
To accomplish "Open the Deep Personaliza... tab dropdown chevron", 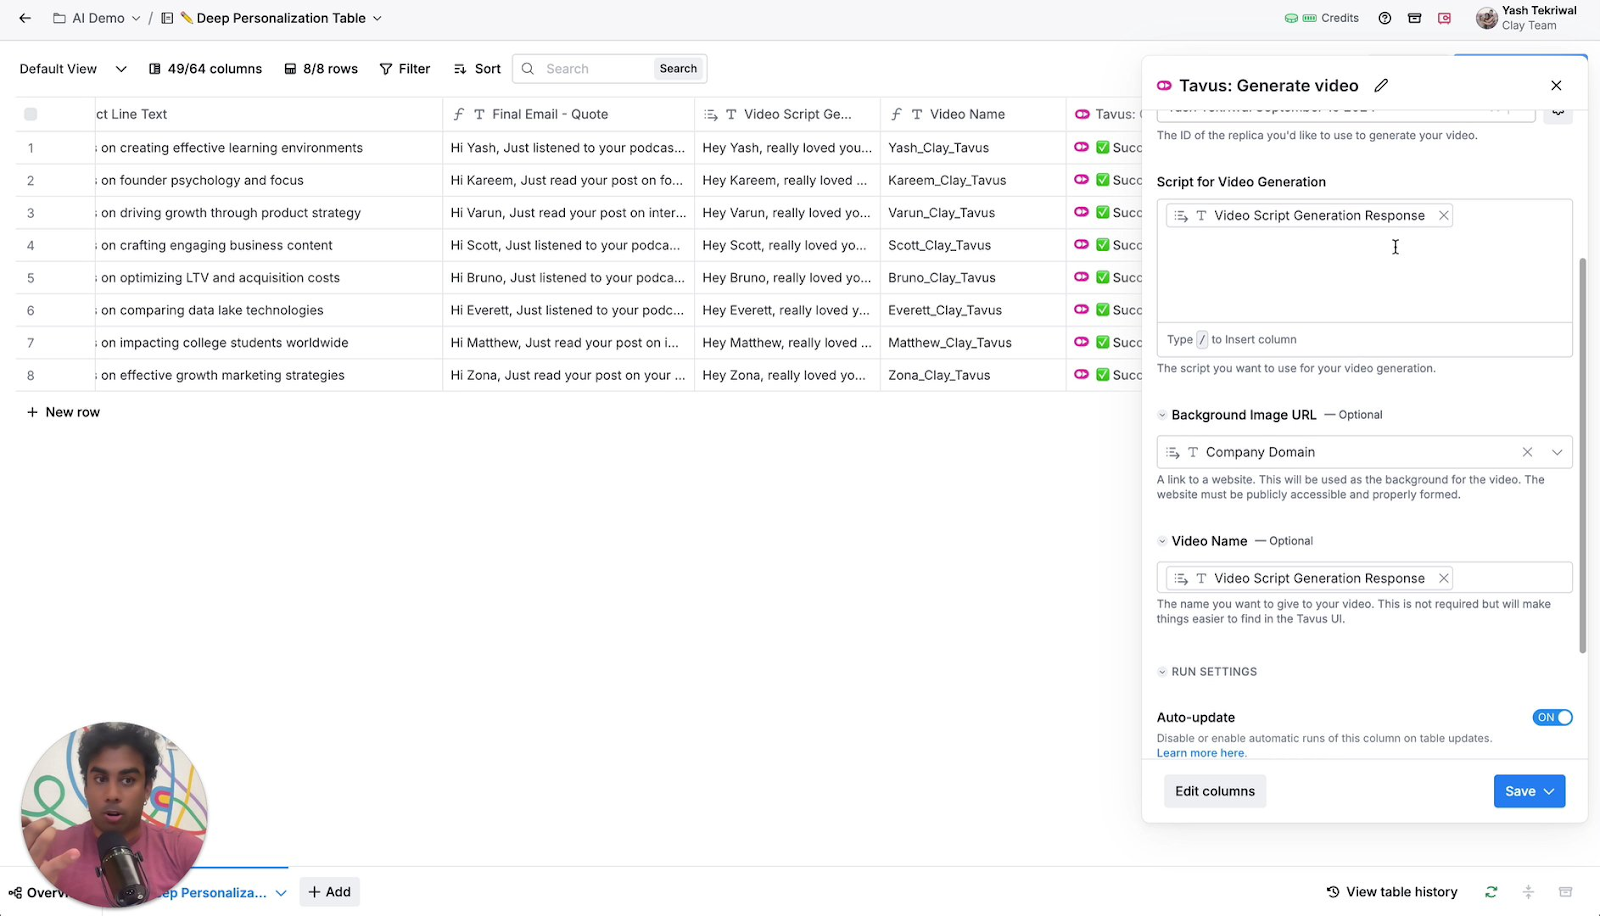I will tap(281, 893).
